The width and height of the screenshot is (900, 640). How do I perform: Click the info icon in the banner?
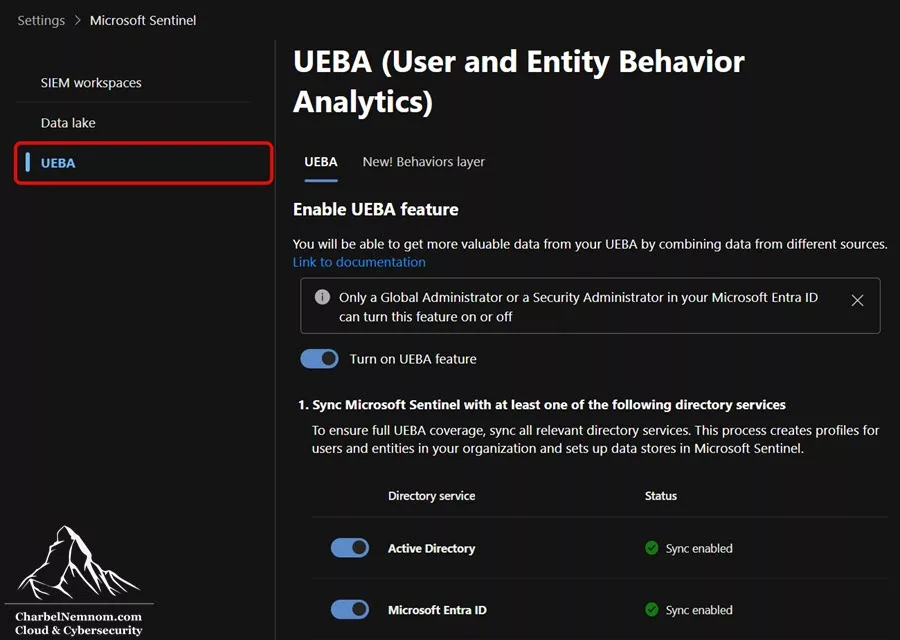click(x=322, y=297)
